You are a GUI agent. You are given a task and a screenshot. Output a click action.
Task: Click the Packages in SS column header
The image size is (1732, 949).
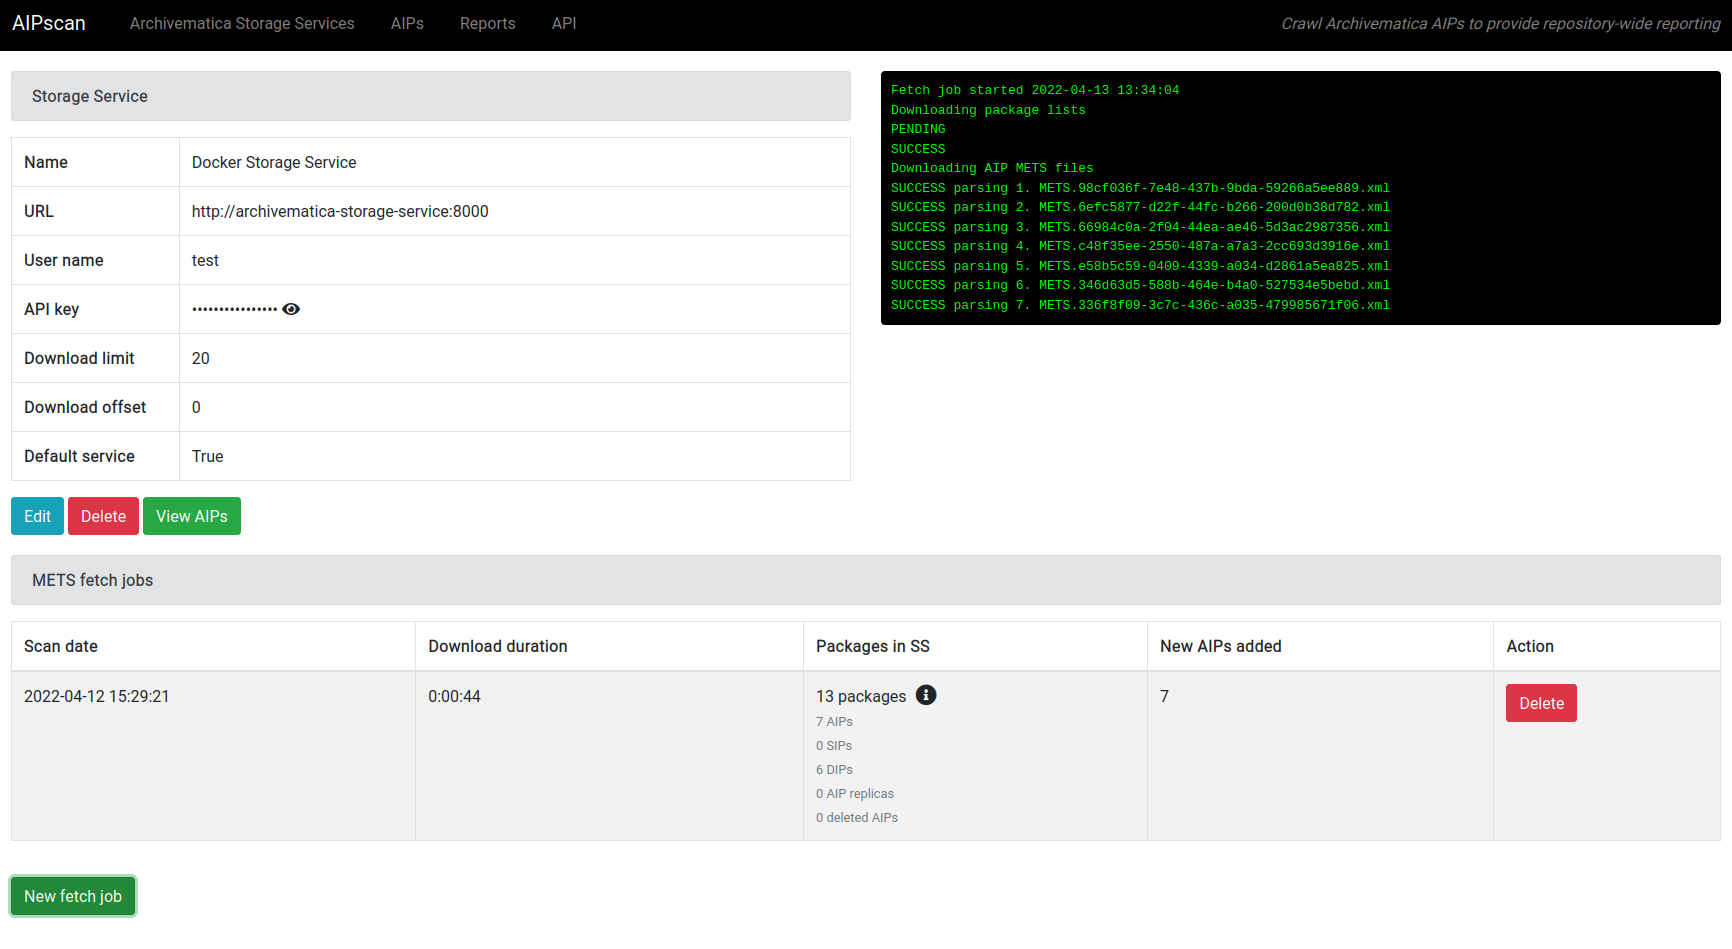pyautogui.click(x=873, y=646)
